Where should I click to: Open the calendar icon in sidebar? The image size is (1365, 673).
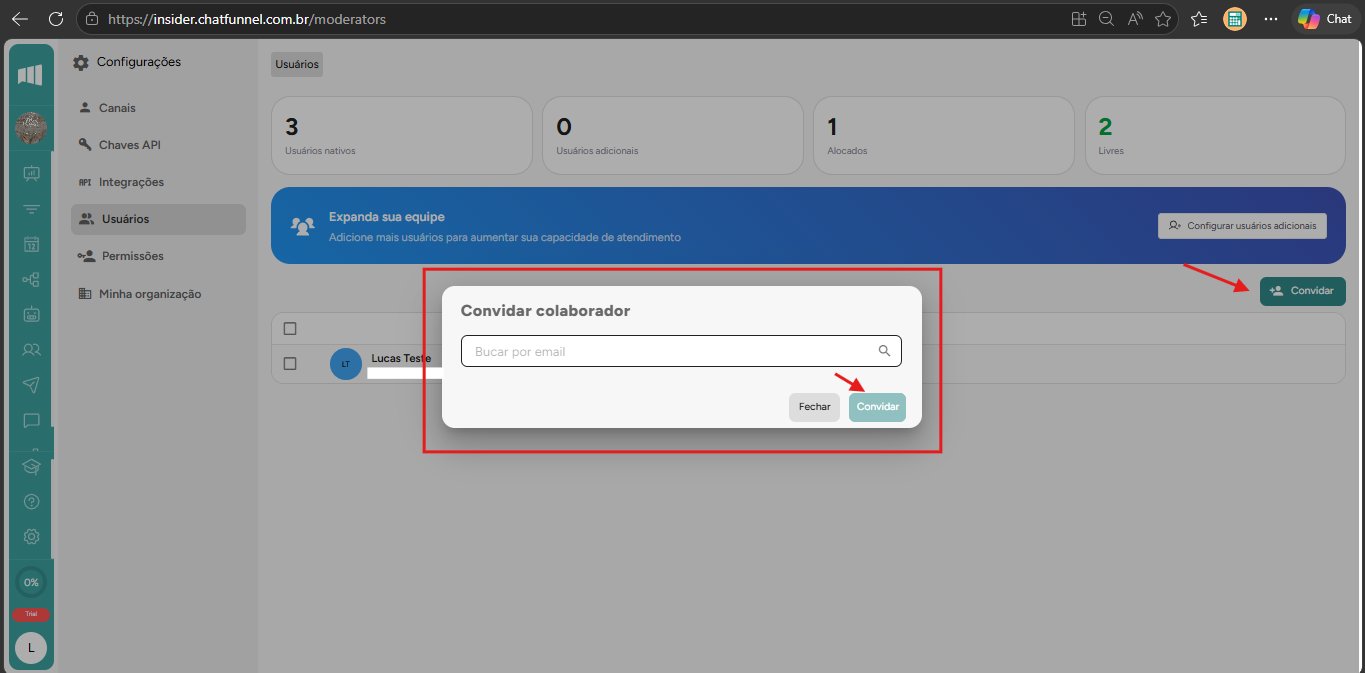point(31,244)
